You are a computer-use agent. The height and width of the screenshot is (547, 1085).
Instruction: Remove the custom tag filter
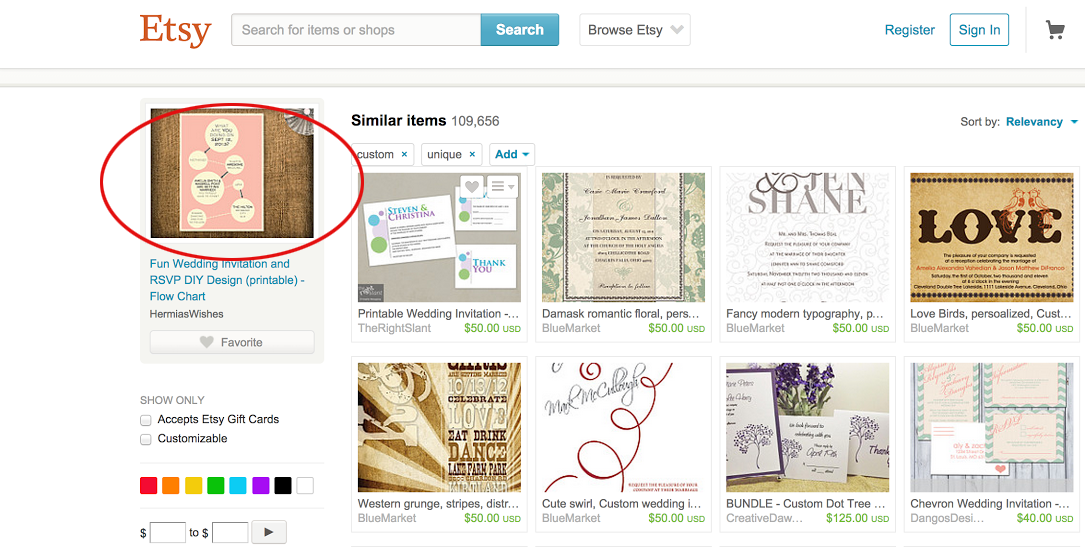click(x=404, y=154)
